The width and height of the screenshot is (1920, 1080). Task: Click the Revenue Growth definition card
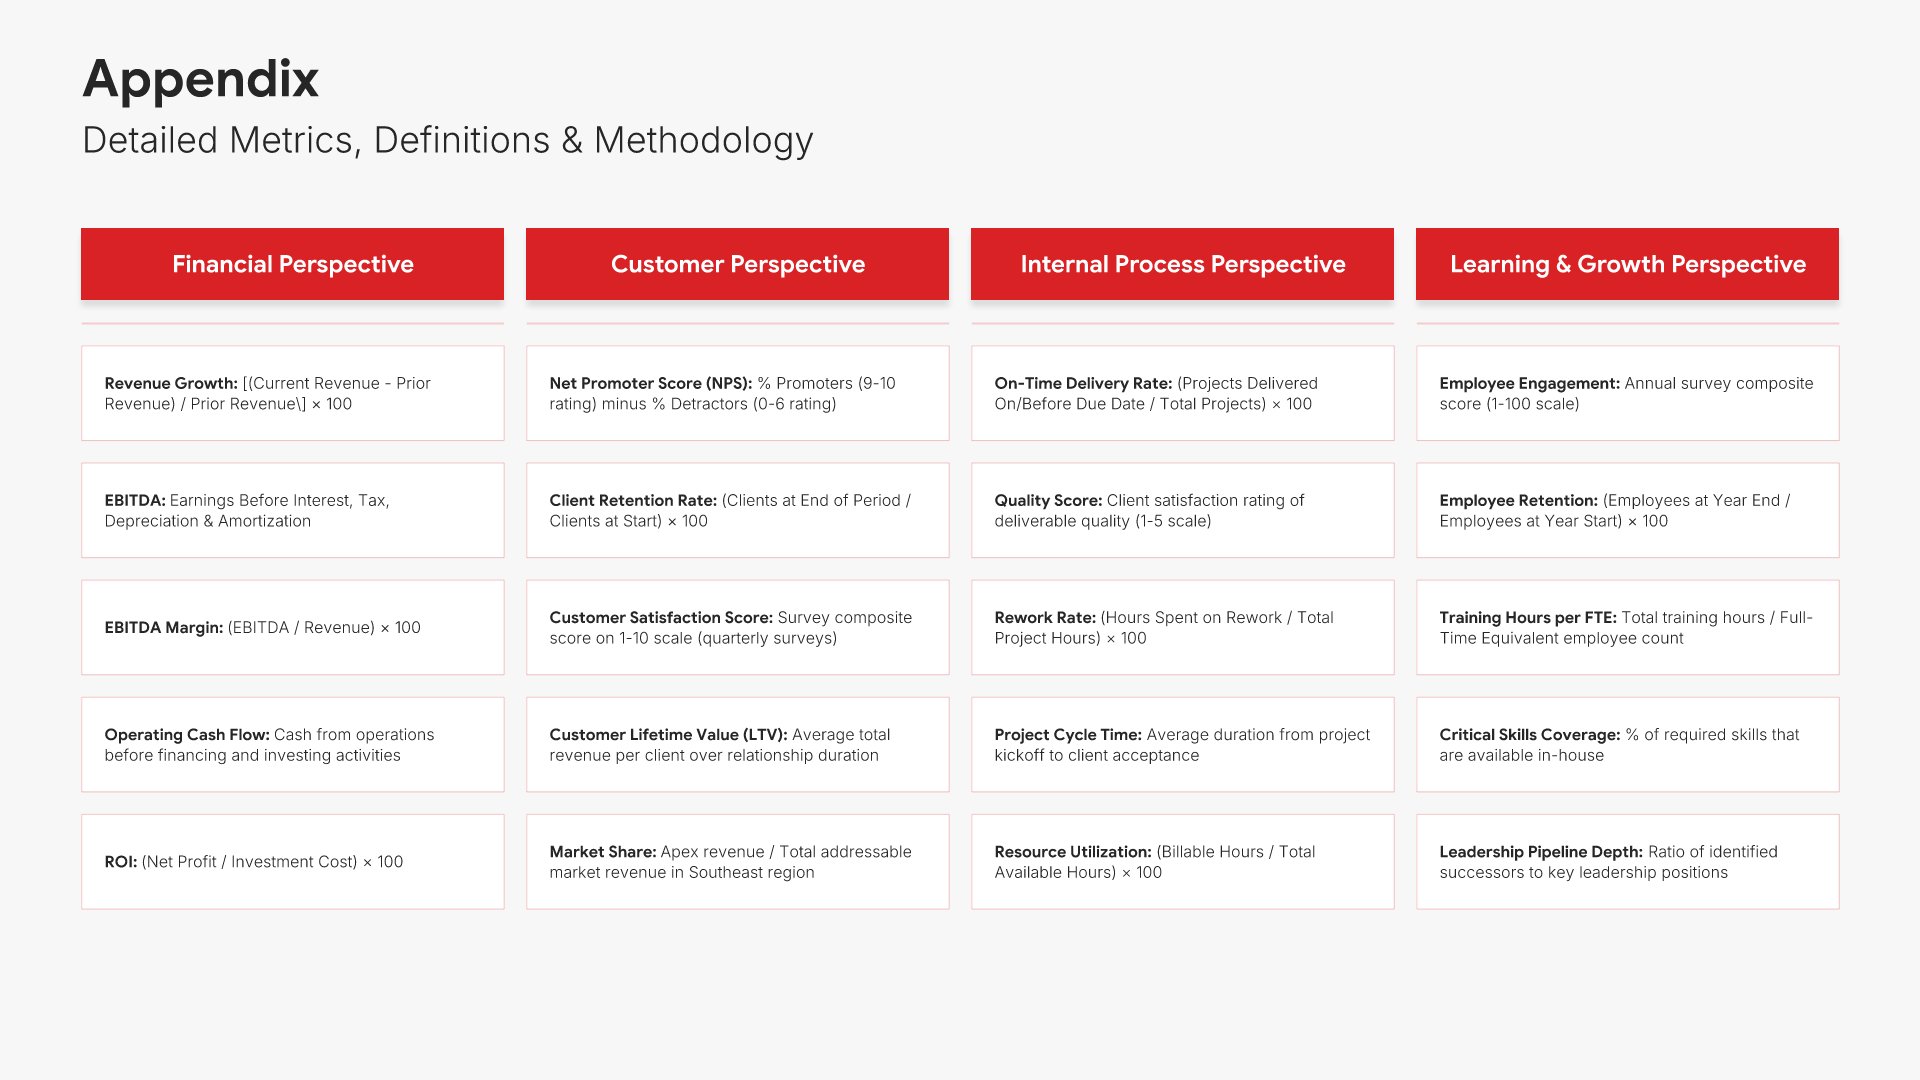click(x=292, y=393)
